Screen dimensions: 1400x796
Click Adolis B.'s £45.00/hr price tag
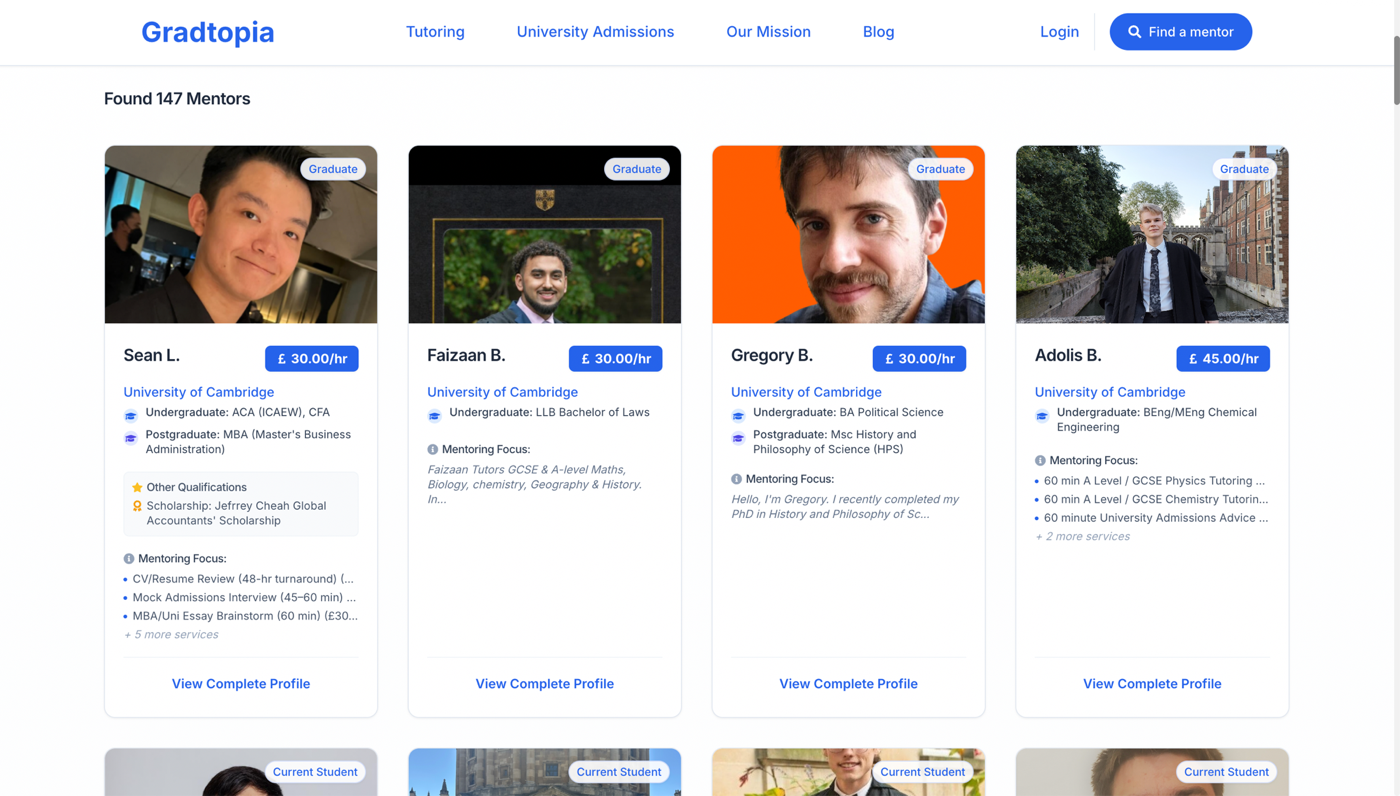tap(1223, 358)
